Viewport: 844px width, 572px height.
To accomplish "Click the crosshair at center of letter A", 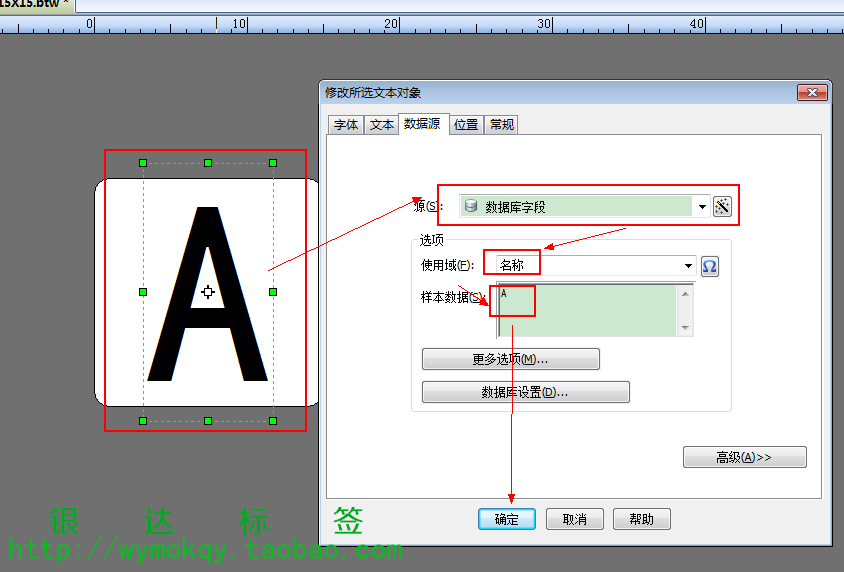I will point(208,292).
